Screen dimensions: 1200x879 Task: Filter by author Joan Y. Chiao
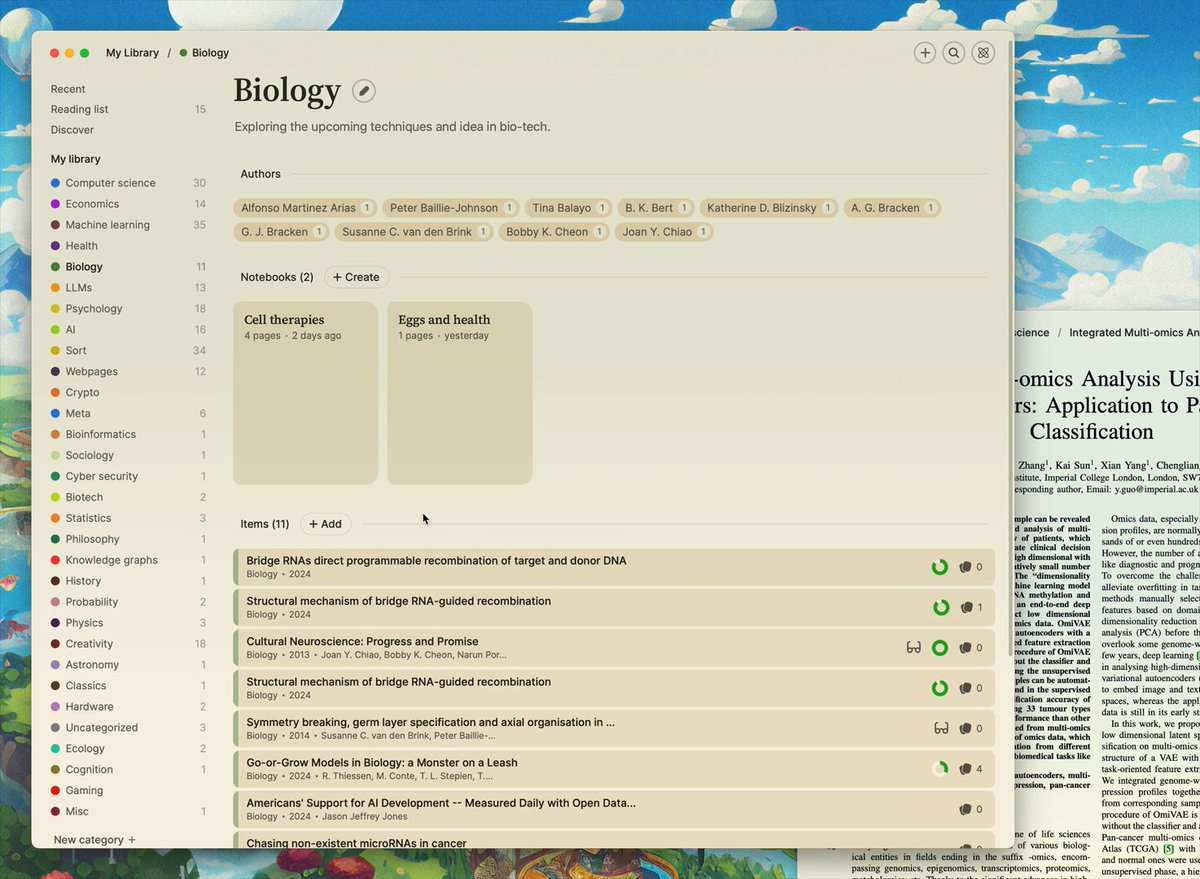tap(664, 232)
